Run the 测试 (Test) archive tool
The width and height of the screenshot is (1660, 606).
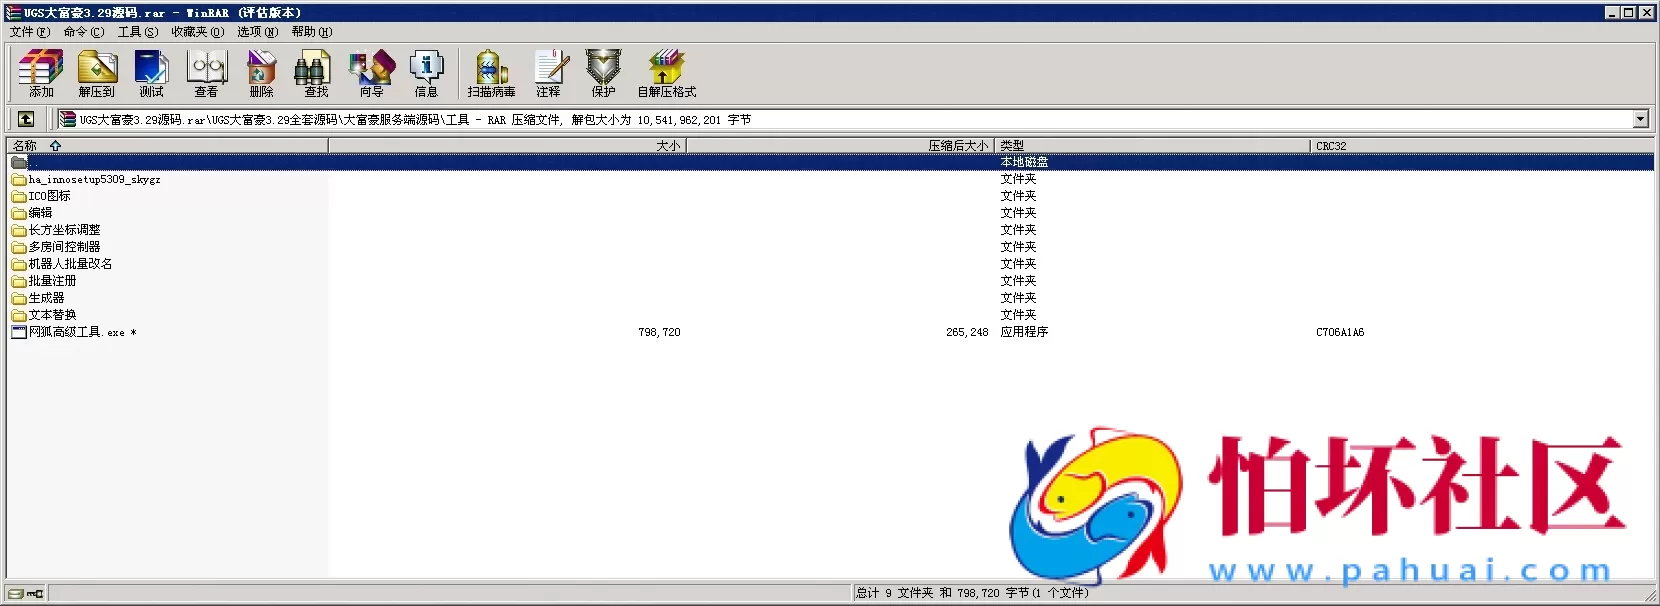[x=152, y=73]
